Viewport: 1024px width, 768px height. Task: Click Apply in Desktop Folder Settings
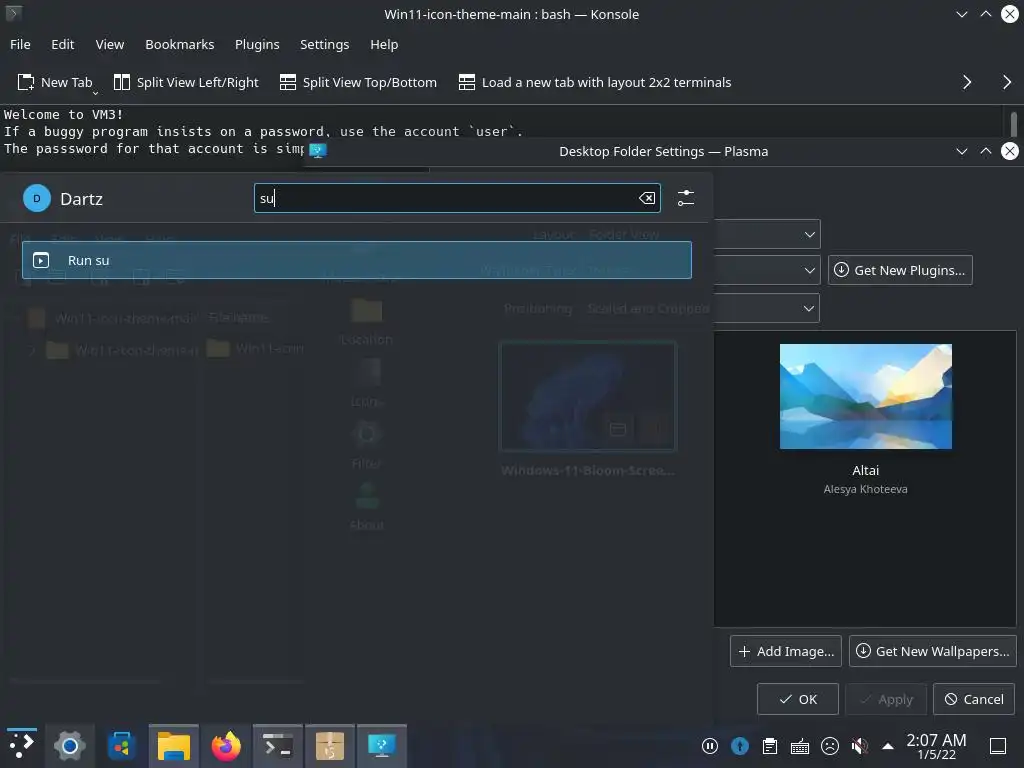tap(886, 699)
